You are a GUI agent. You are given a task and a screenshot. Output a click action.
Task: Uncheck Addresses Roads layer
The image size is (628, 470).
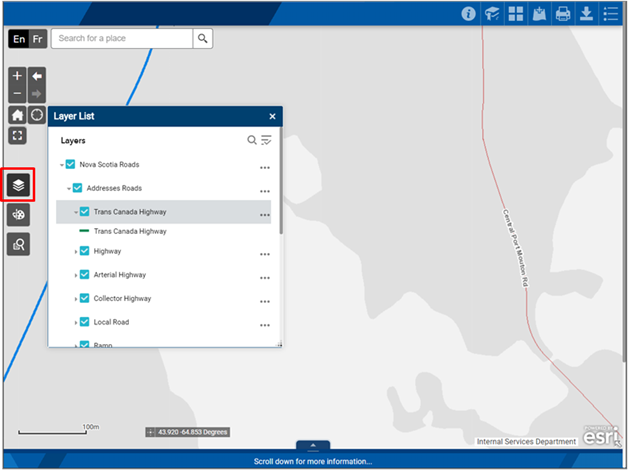click(x=78, y=188)
